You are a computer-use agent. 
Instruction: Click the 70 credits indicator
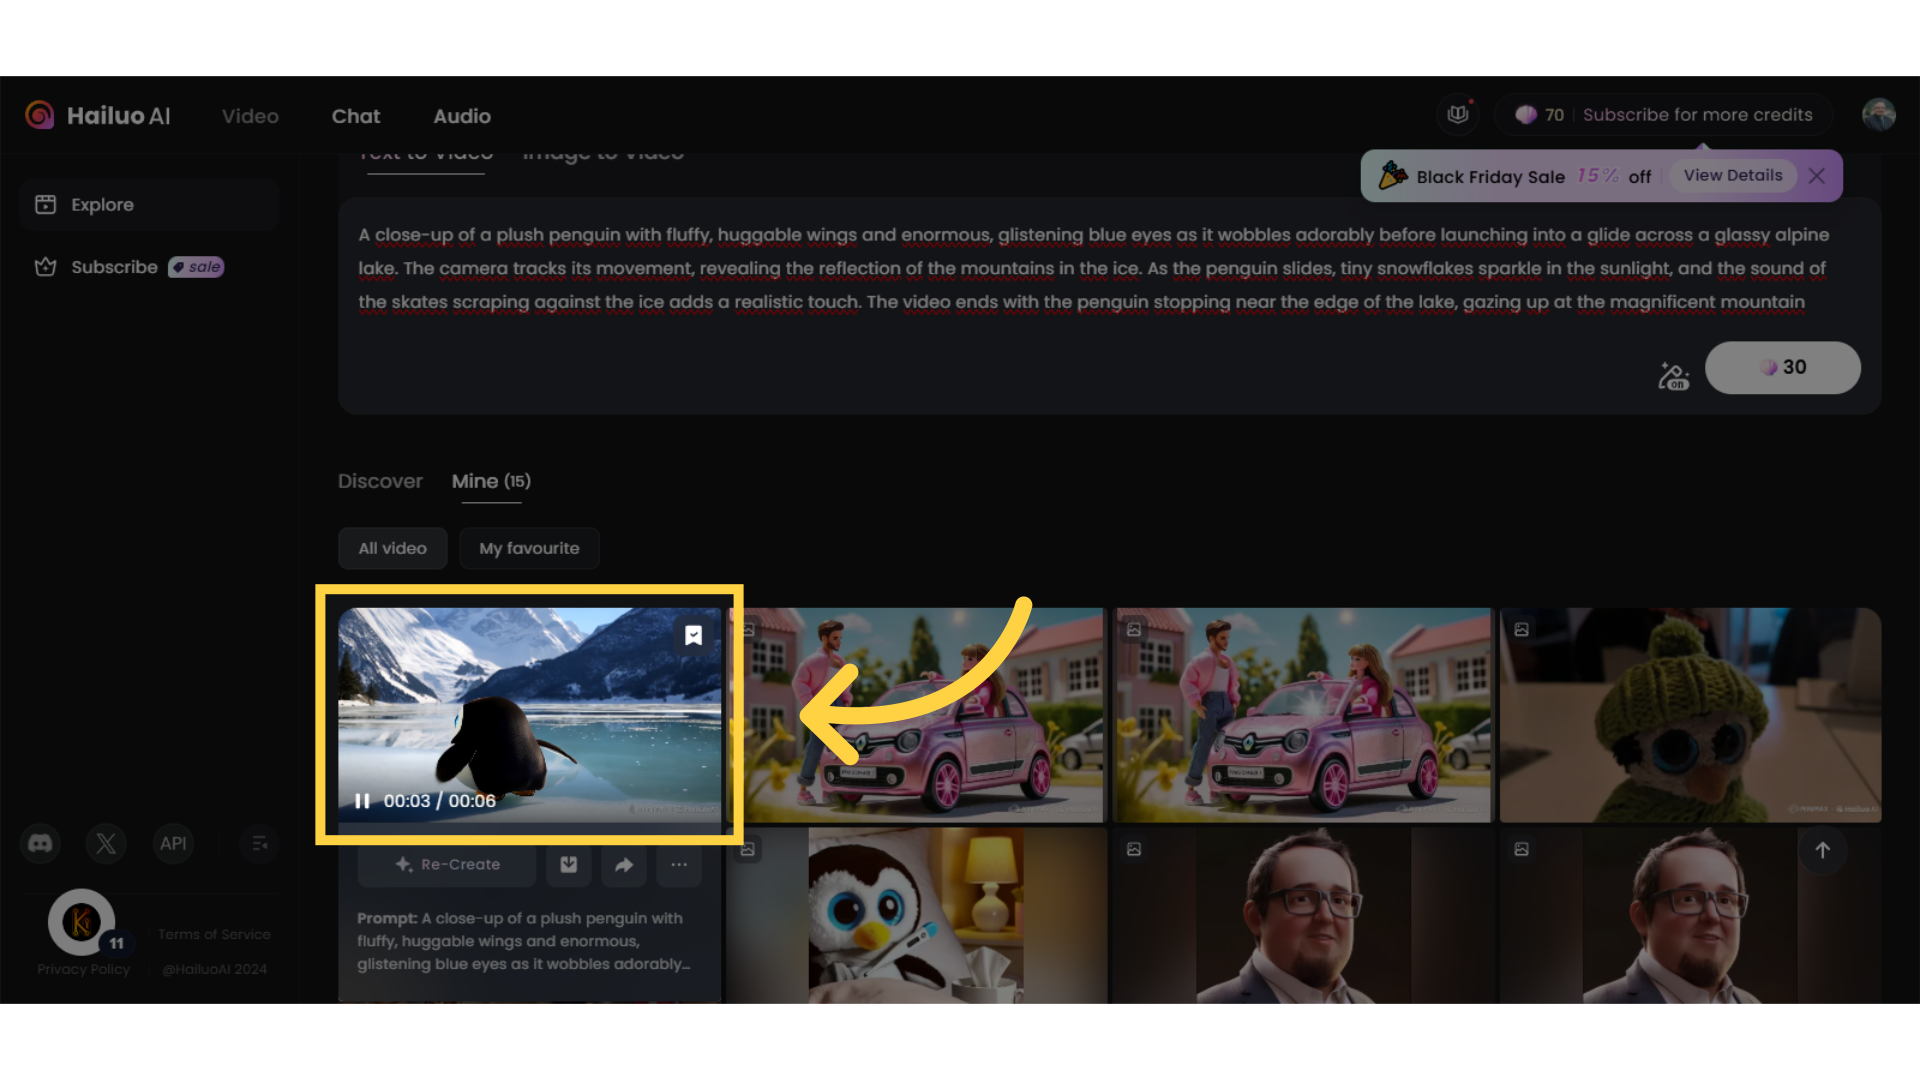pos(1540,115)
